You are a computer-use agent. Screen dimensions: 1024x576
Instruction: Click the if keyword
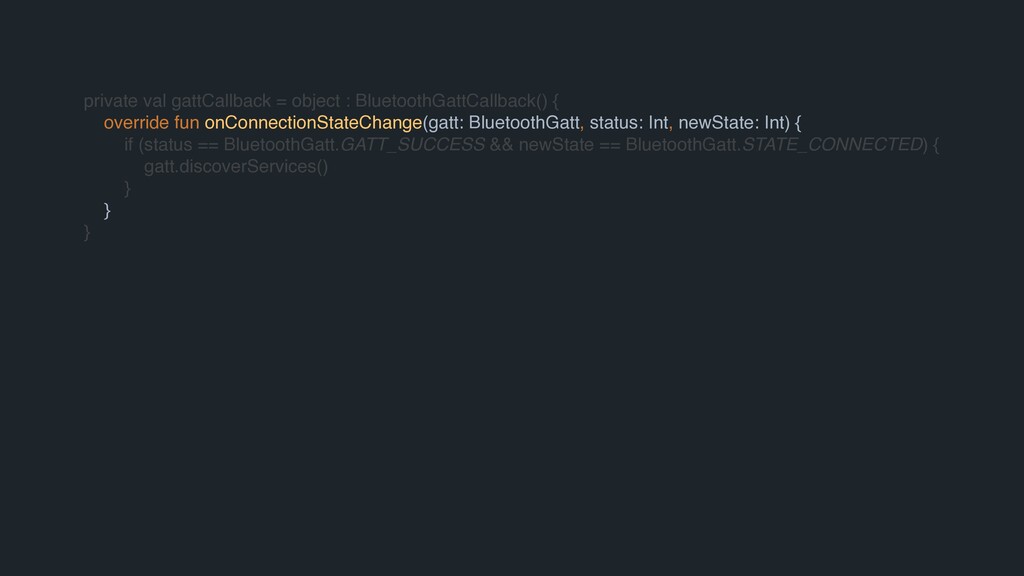pos(129,145)
